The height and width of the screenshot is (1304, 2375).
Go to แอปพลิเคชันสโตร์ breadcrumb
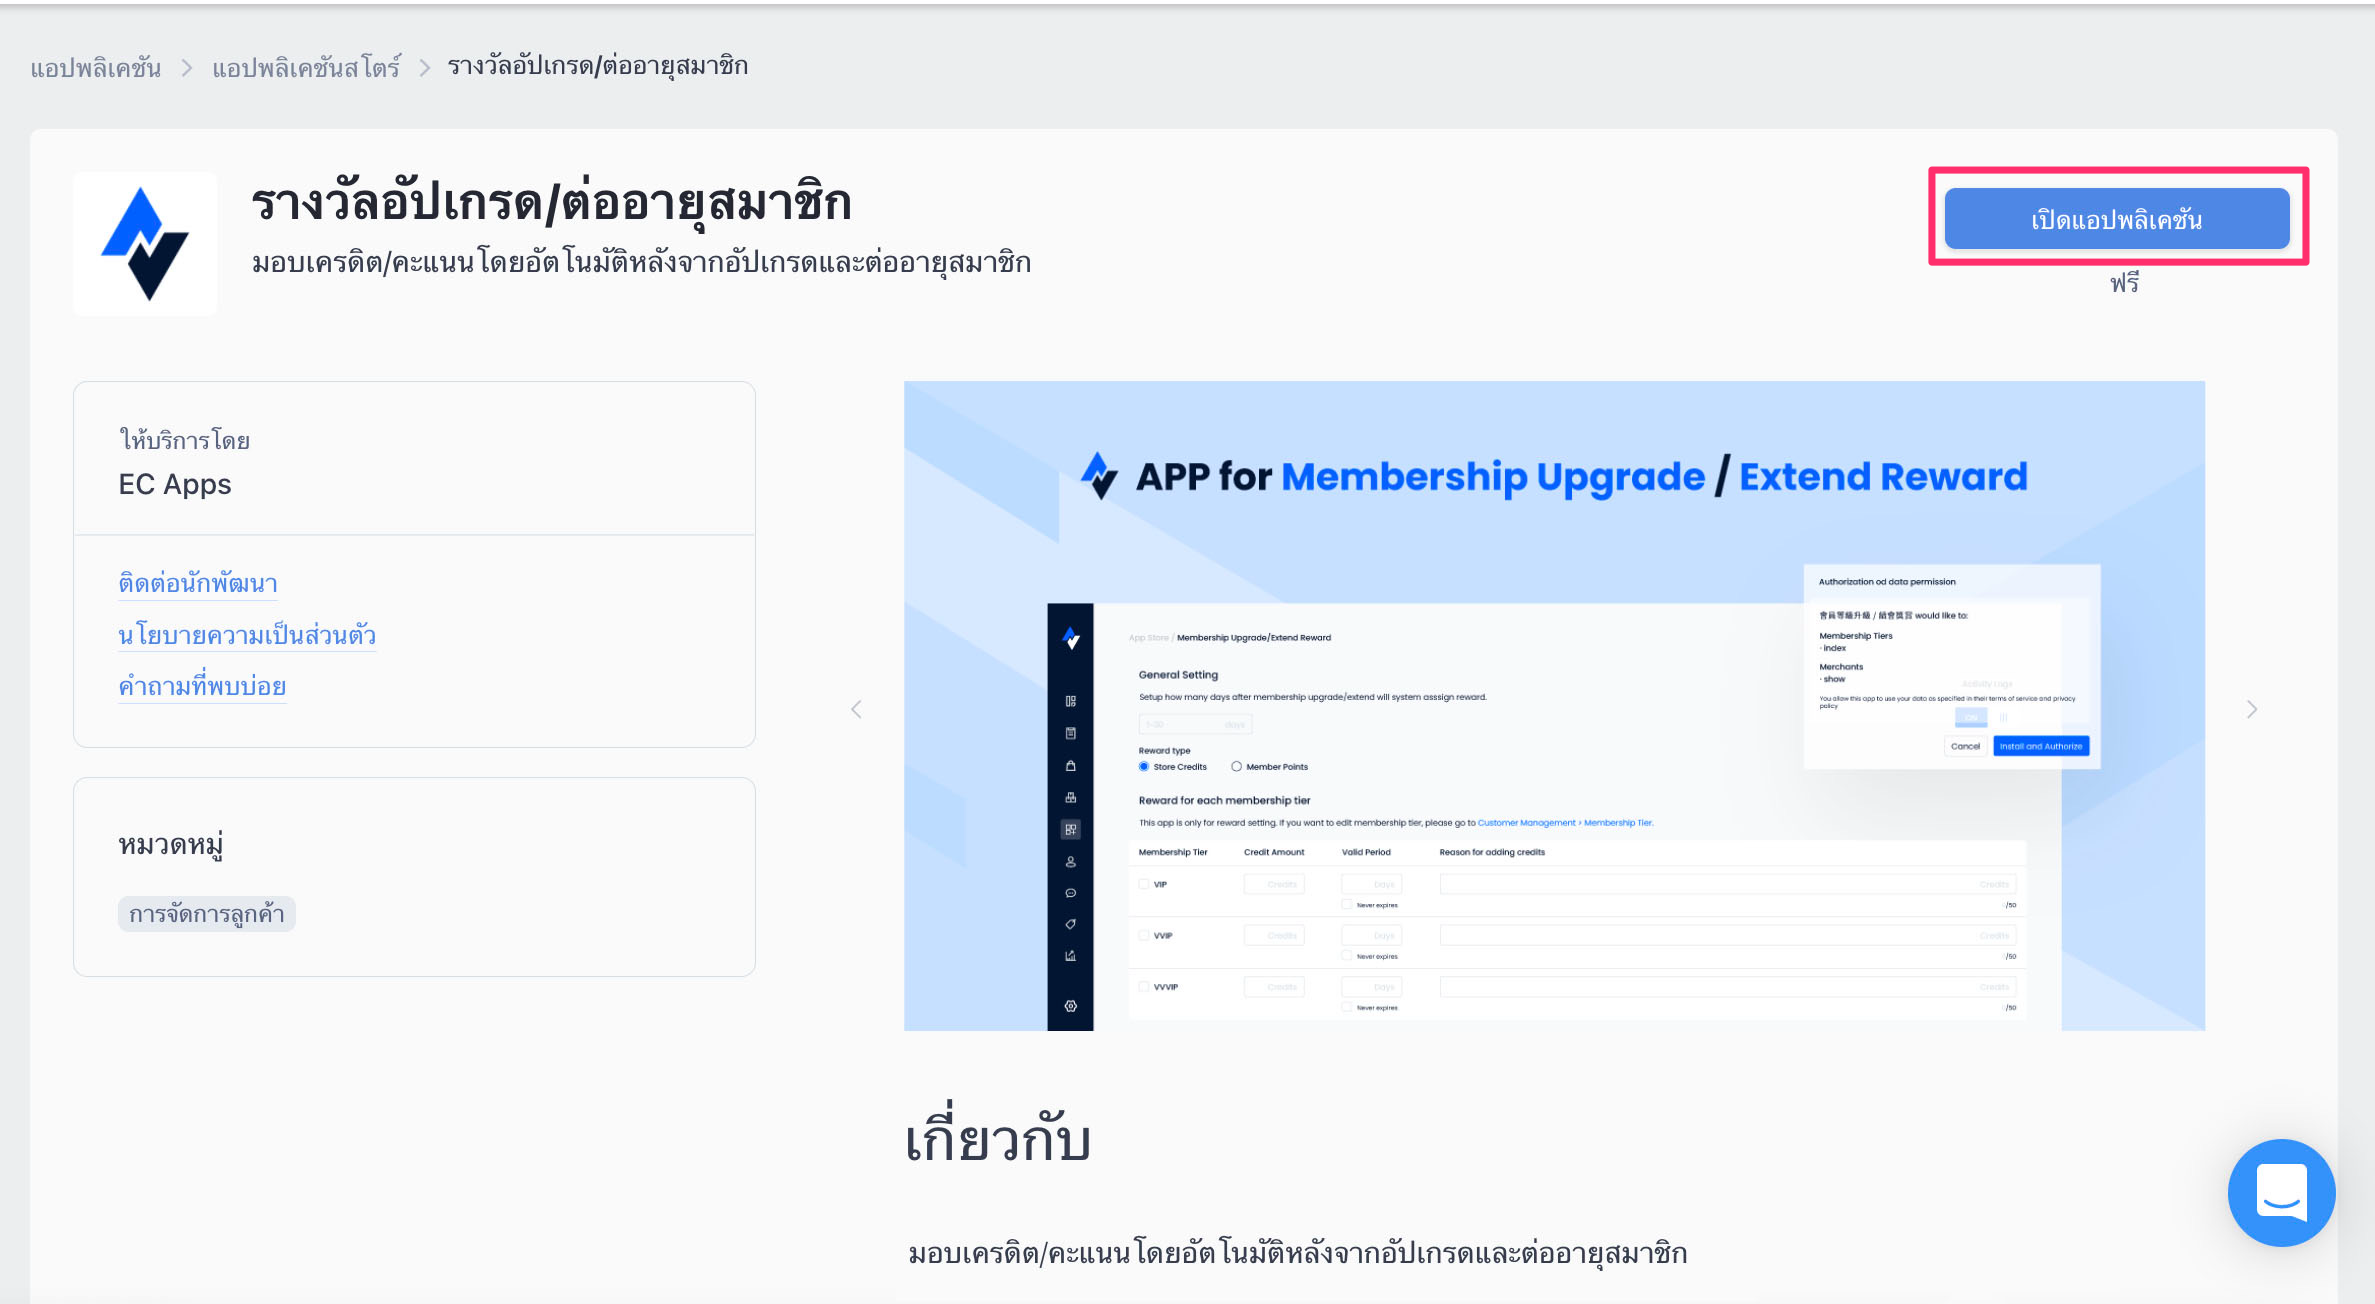[306, 67]
